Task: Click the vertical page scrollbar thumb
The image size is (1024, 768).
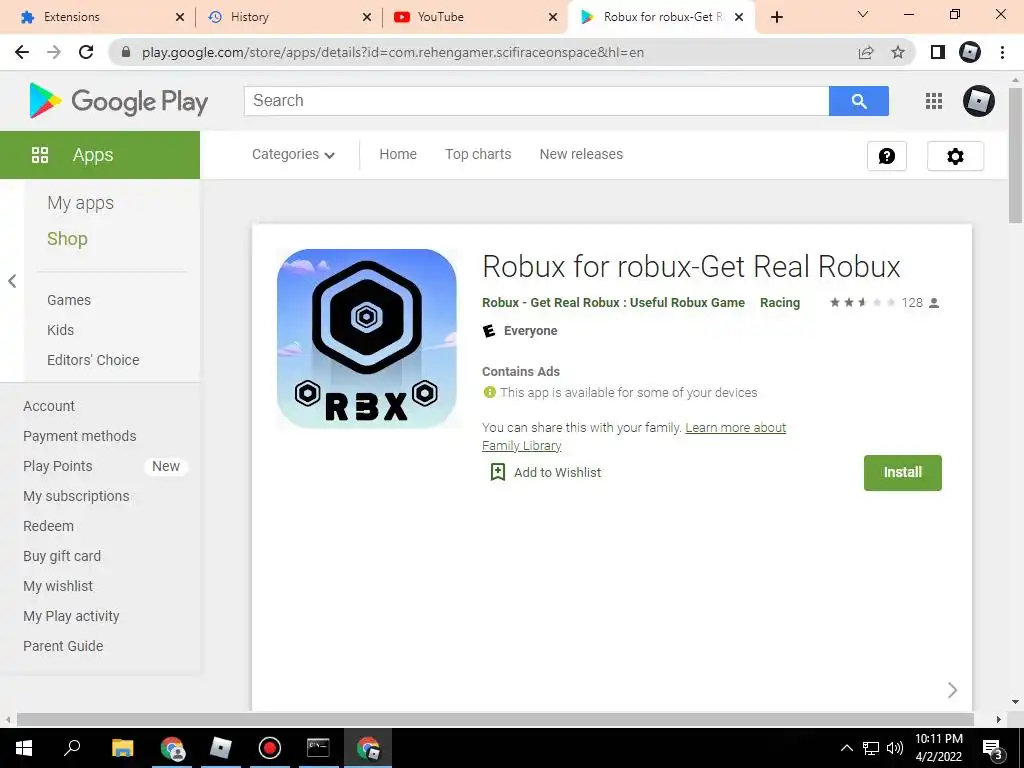Action: [x=1015, y=155]
